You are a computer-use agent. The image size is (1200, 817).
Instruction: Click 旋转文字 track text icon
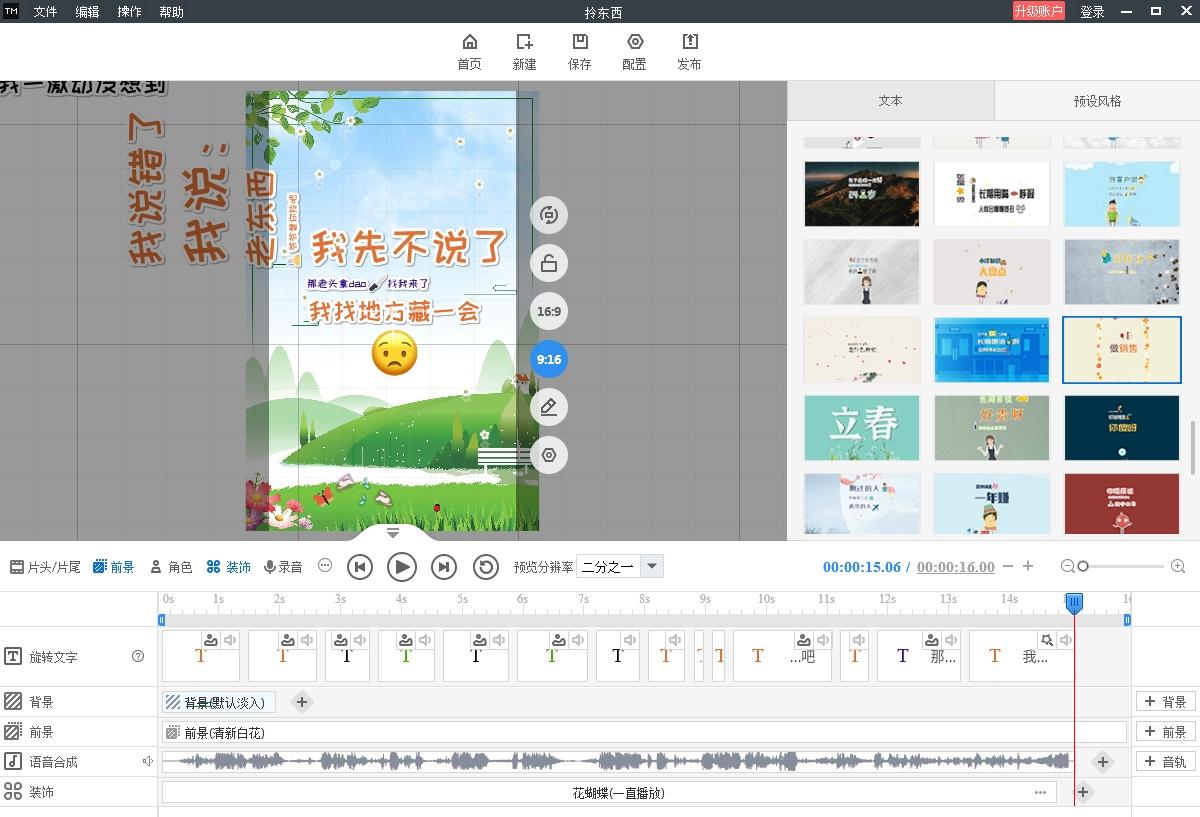13,657
